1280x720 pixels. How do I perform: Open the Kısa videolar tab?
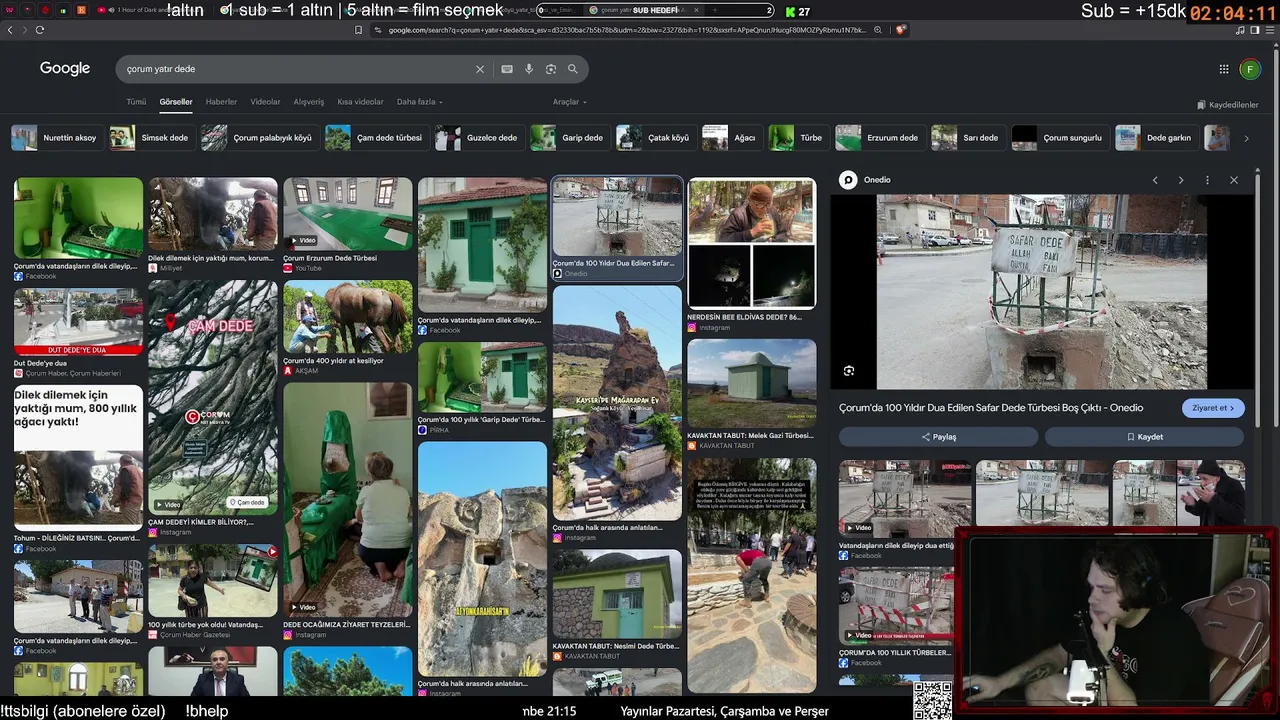click(360, 102)
